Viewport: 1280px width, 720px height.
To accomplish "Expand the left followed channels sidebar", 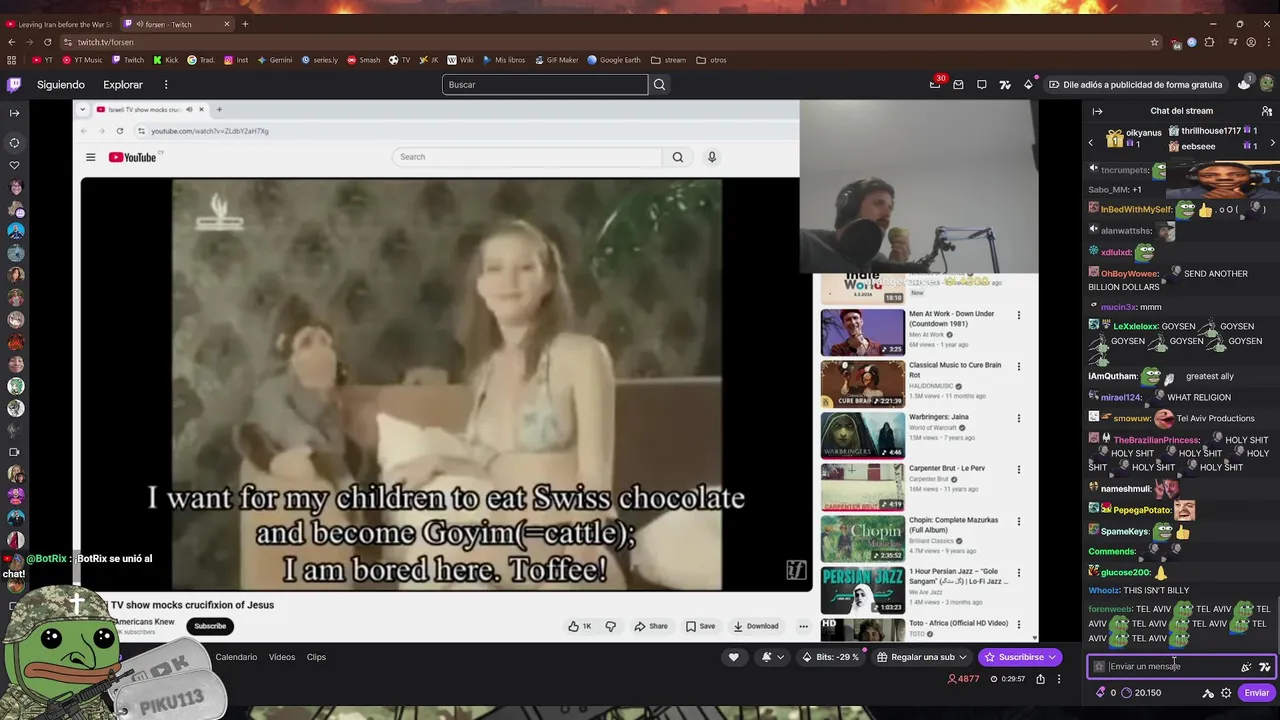I will click(x=14, y=113).
